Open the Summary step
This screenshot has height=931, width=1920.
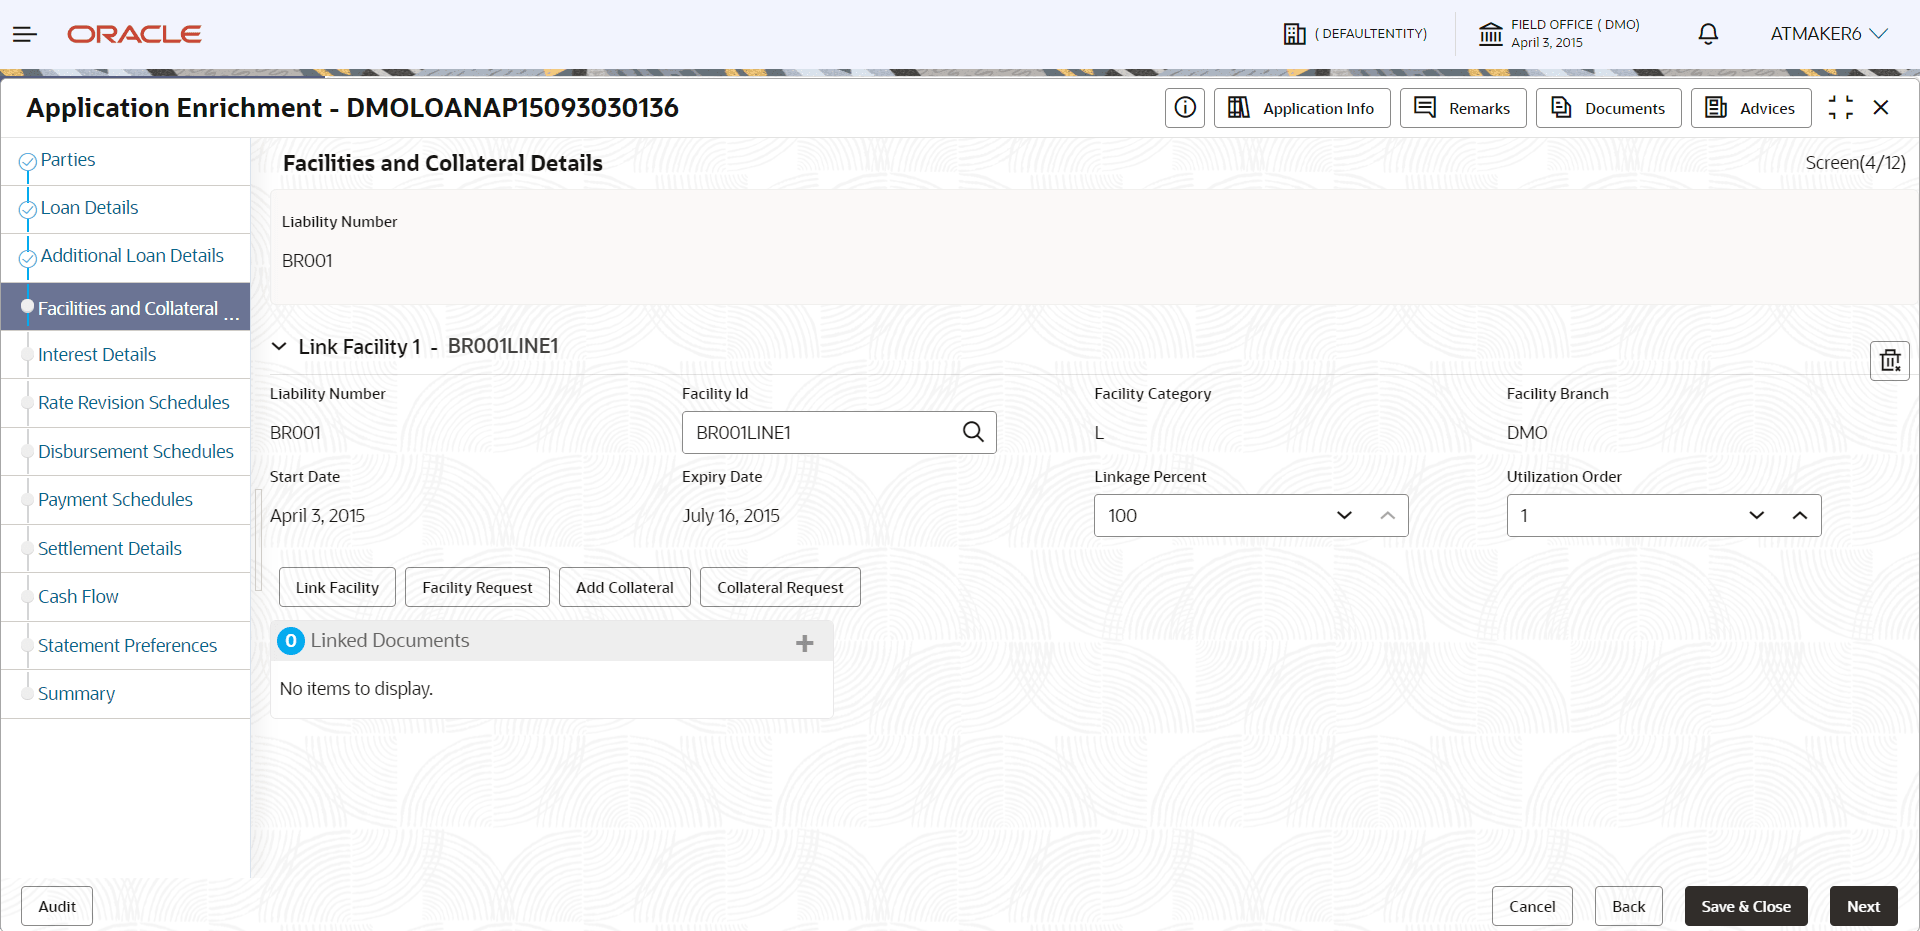(76, 694)
